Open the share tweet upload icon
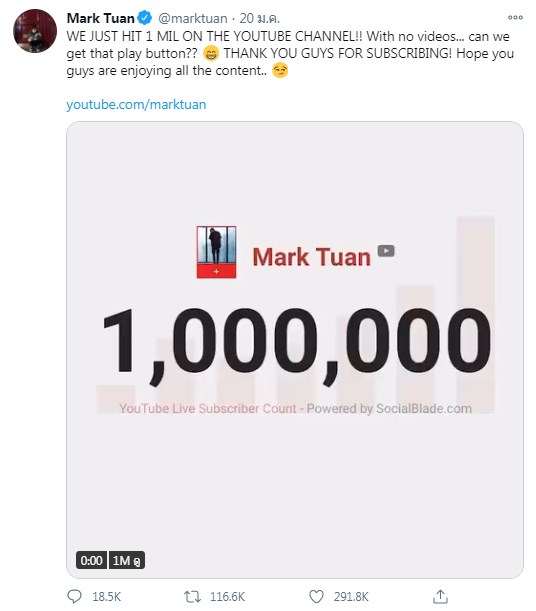The height and width of the screenshot is (611, 536). 440,596
